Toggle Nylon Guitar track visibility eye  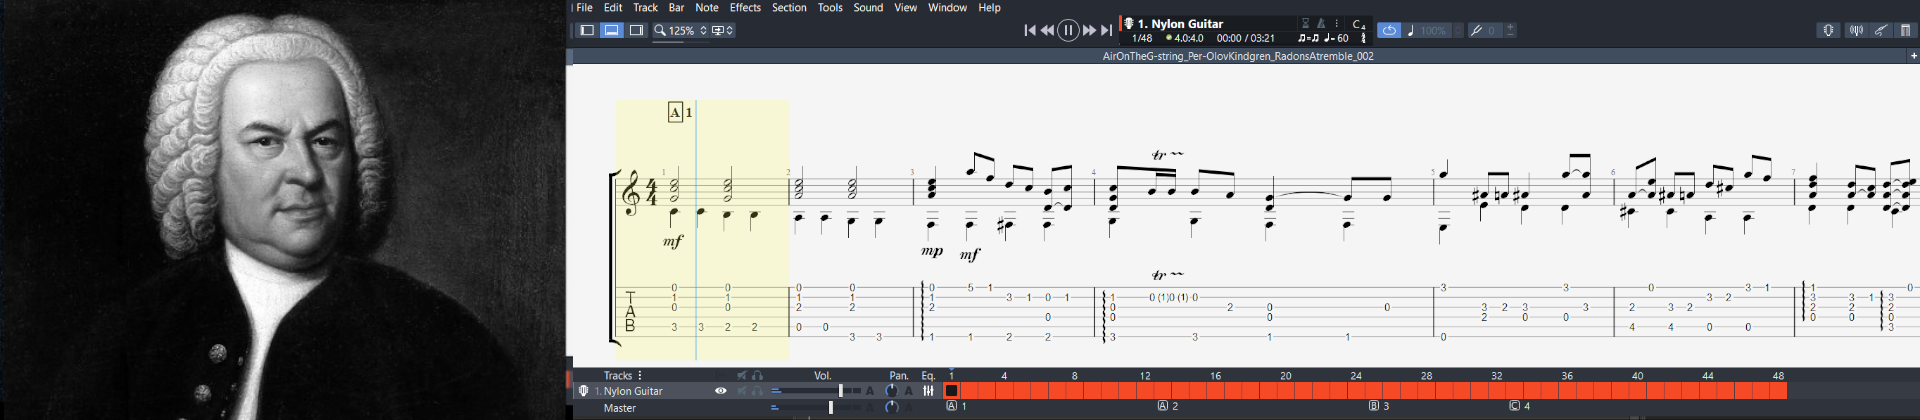[x=720, y=391]
